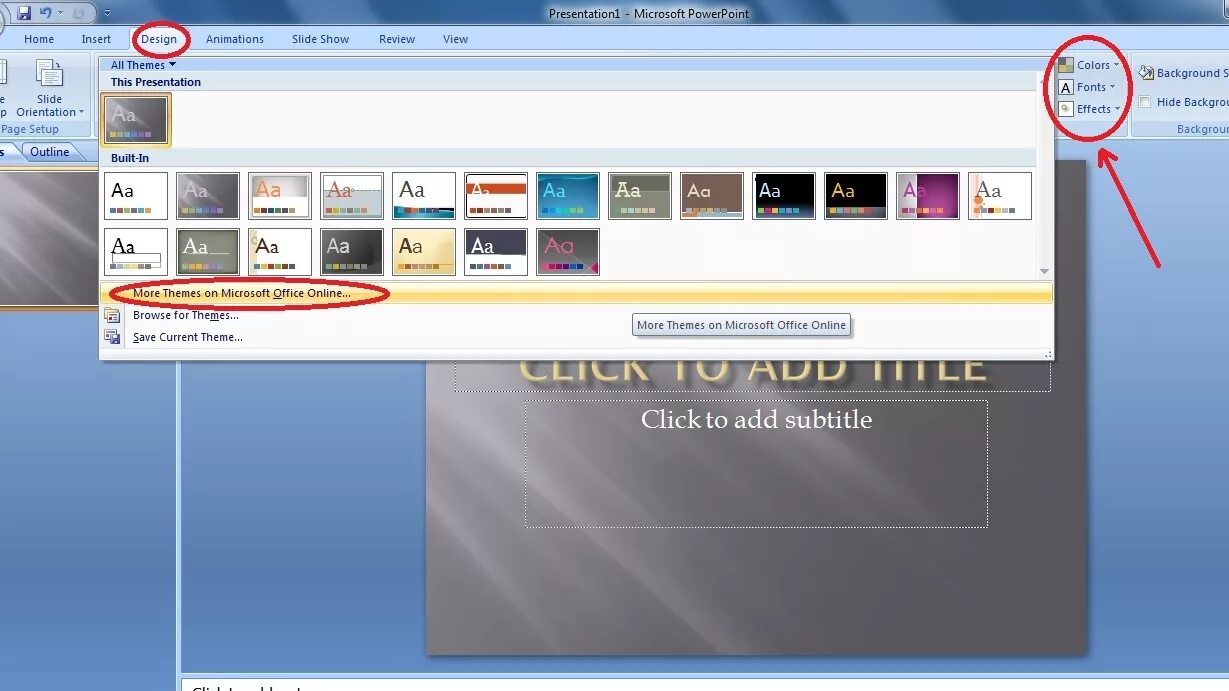Go to the Animations tab

[x=235, y=39]
